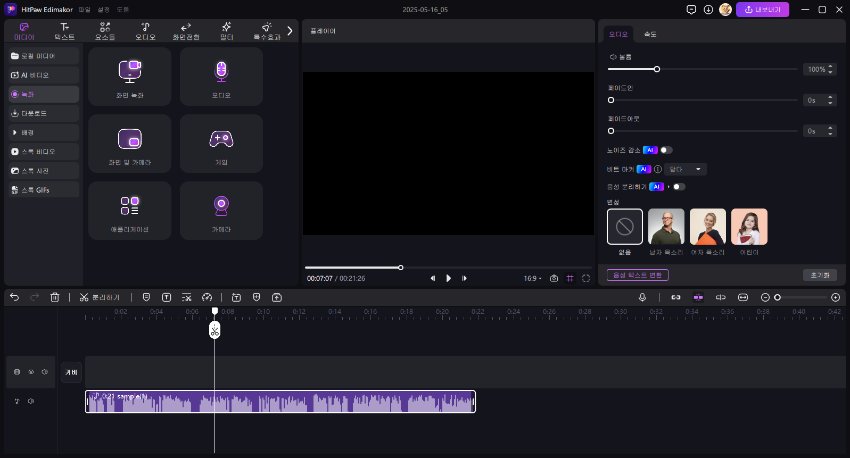Click the beat marker info icon
Screen dimensions: 850x458
[658, 169]
